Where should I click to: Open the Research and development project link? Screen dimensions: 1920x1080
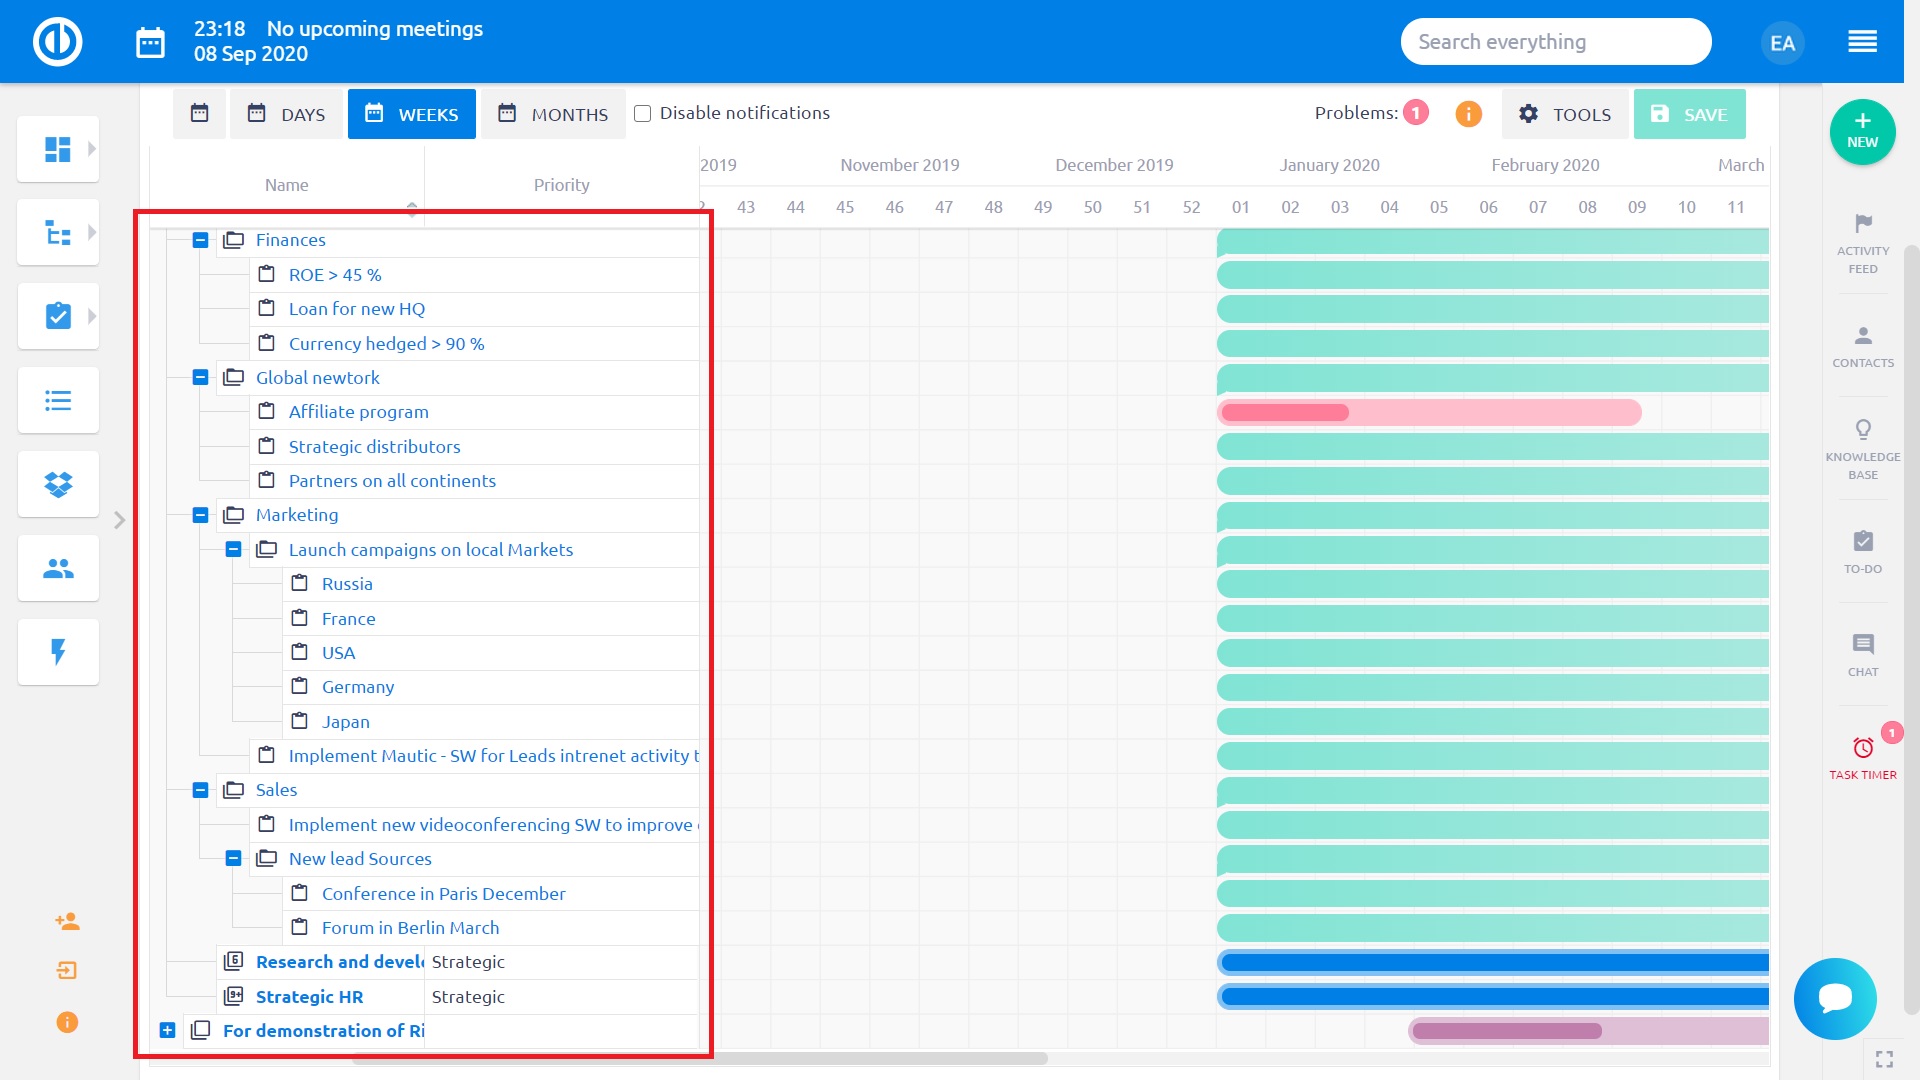(x=340, y=962)
